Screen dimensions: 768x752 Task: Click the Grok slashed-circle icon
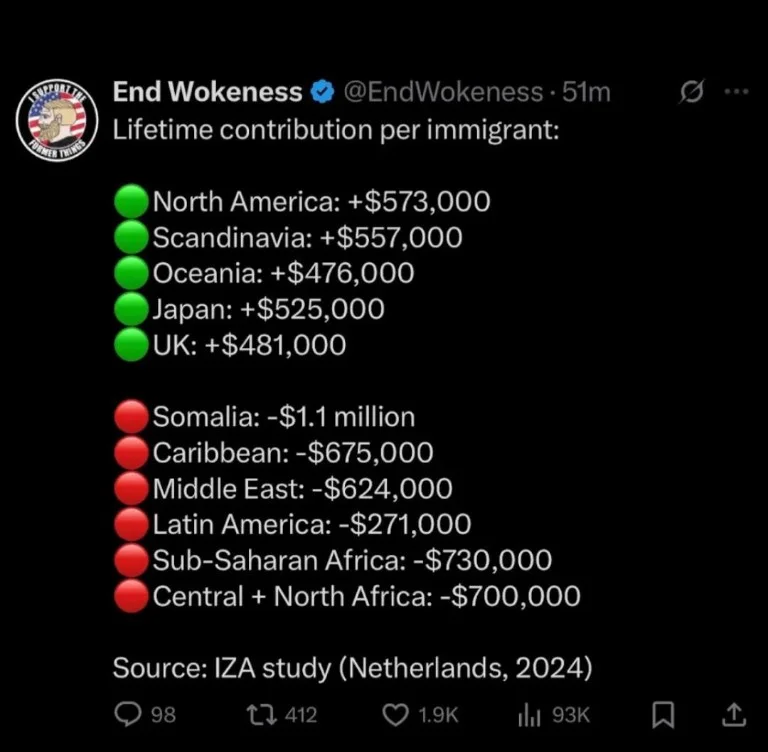(690, 92)
